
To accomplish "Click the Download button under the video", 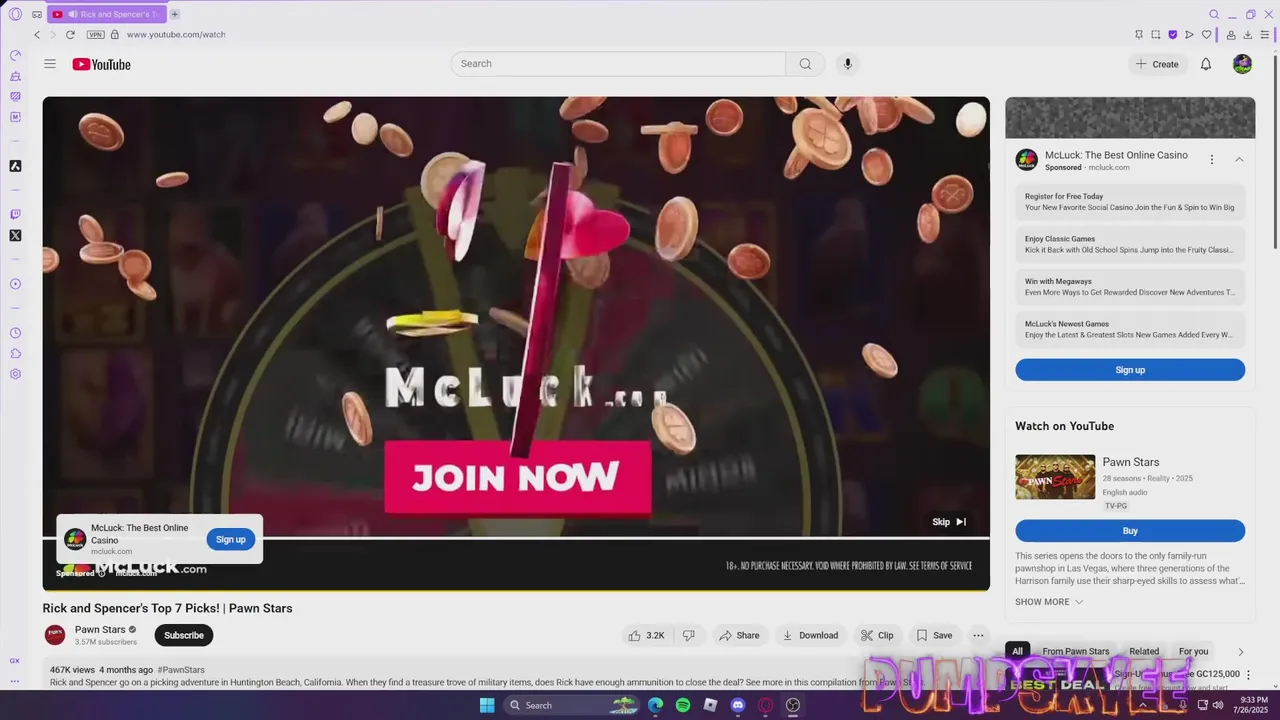I will tap(810, 635).
